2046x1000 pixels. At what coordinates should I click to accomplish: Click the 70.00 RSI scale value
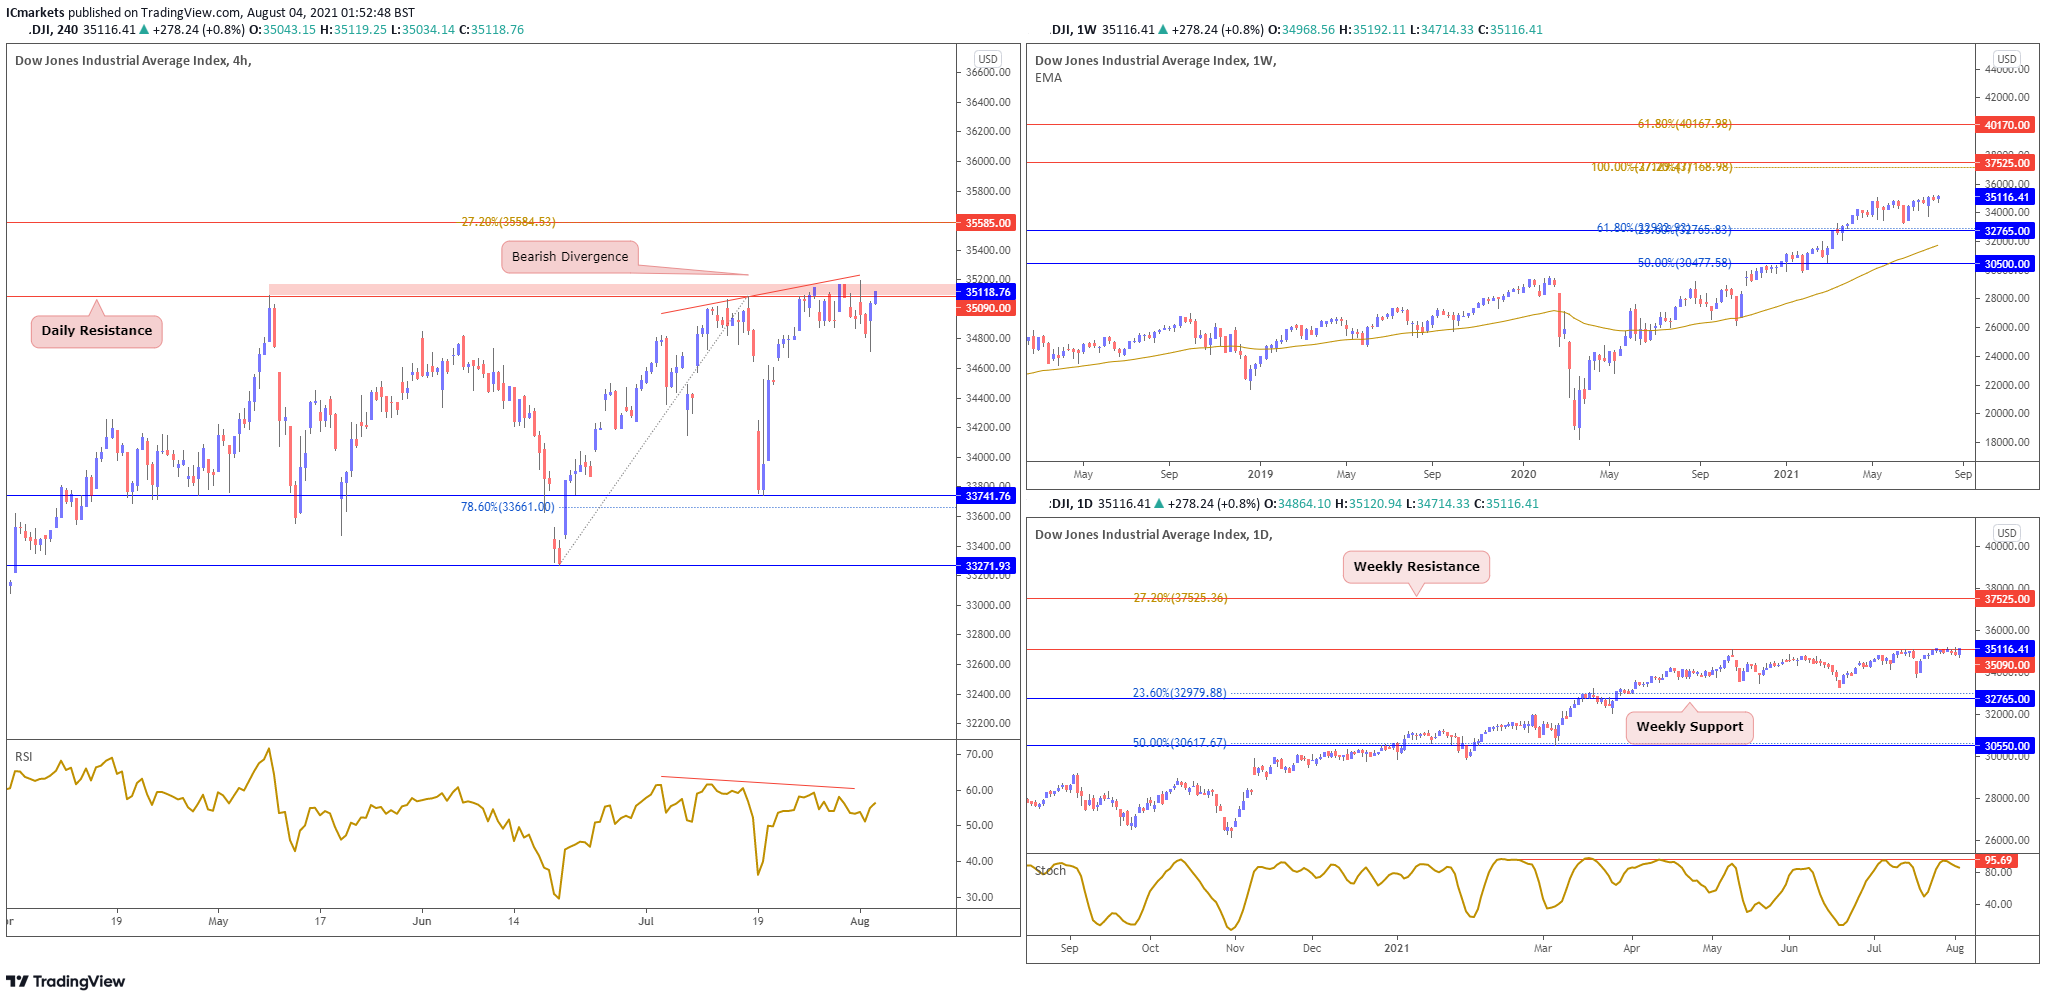(979, 755)
